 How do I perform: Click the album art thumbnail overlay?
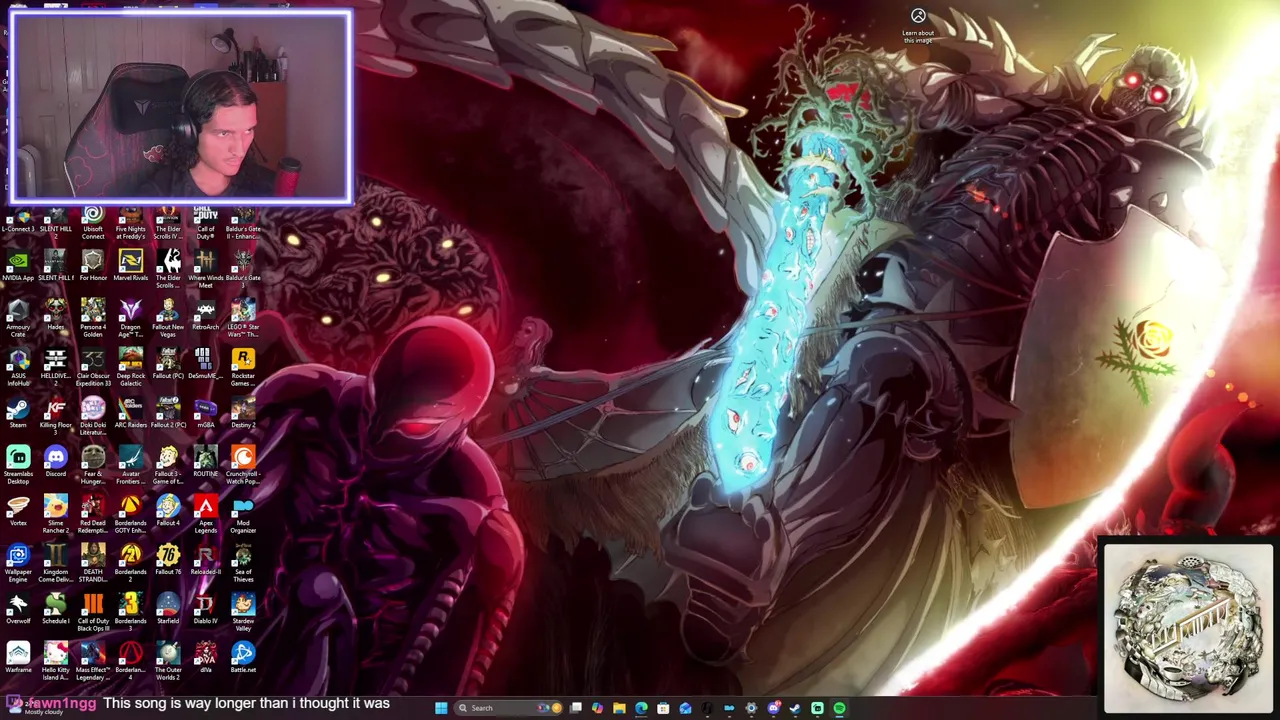pyautogui.click(x=1187, y=626)
